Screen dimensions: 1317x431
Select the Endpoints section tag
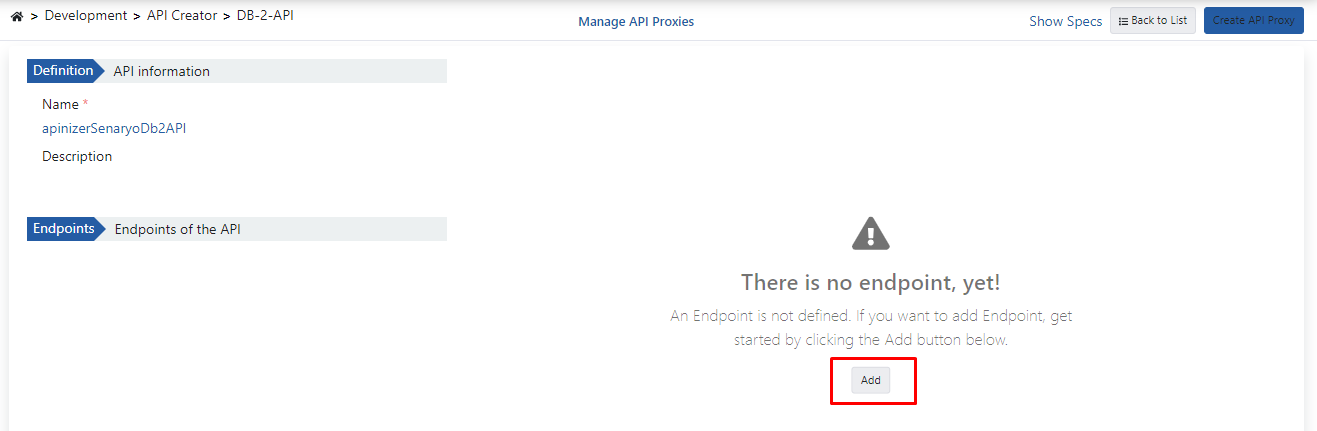(x=64, y=229)
